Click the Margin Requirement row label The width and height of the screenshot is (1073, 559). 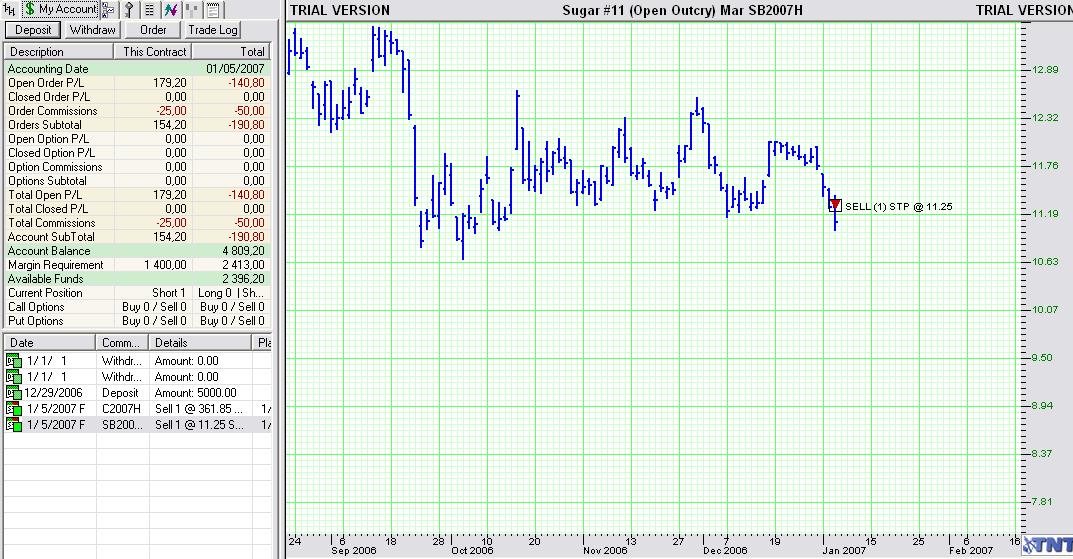point(55,265)
